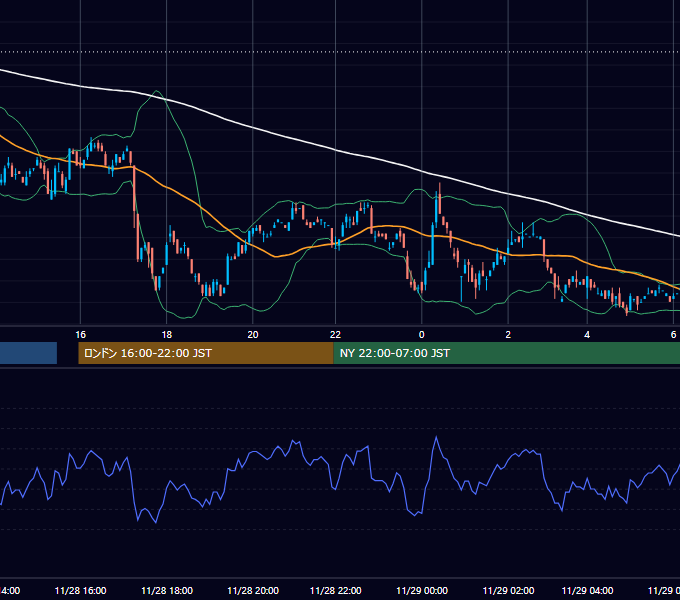Select the tall candle spike just after 0:00
This screenshot has height=600, width=680.
click(439, 198)
